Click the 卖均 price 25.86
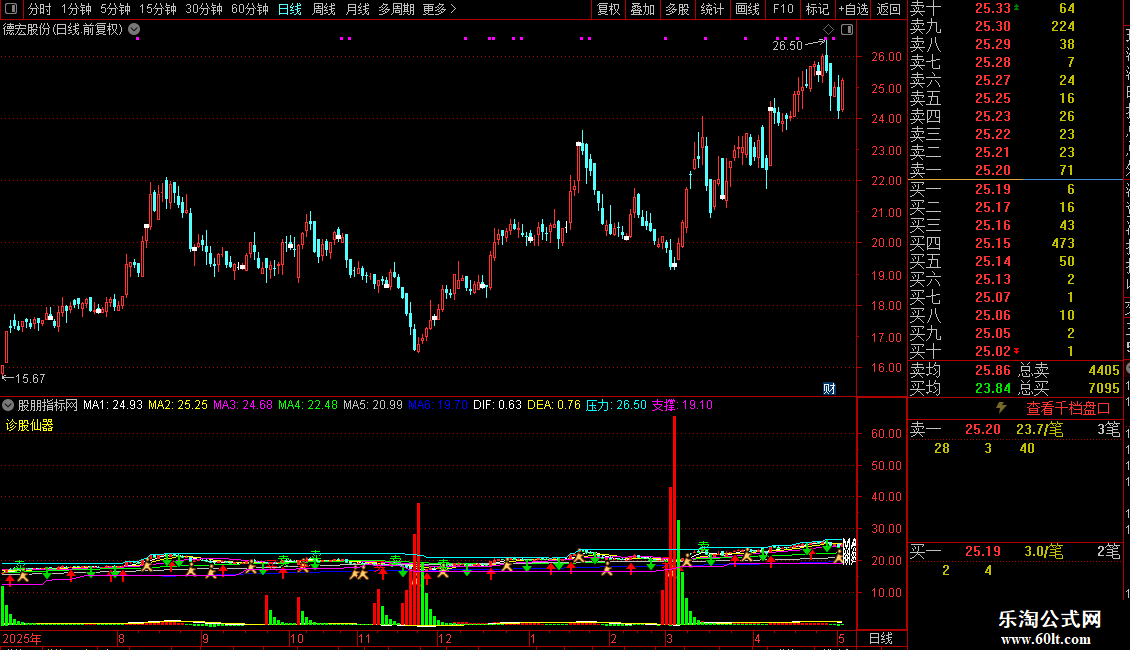This screenshot has width=1130, height=650. (992, 370)
